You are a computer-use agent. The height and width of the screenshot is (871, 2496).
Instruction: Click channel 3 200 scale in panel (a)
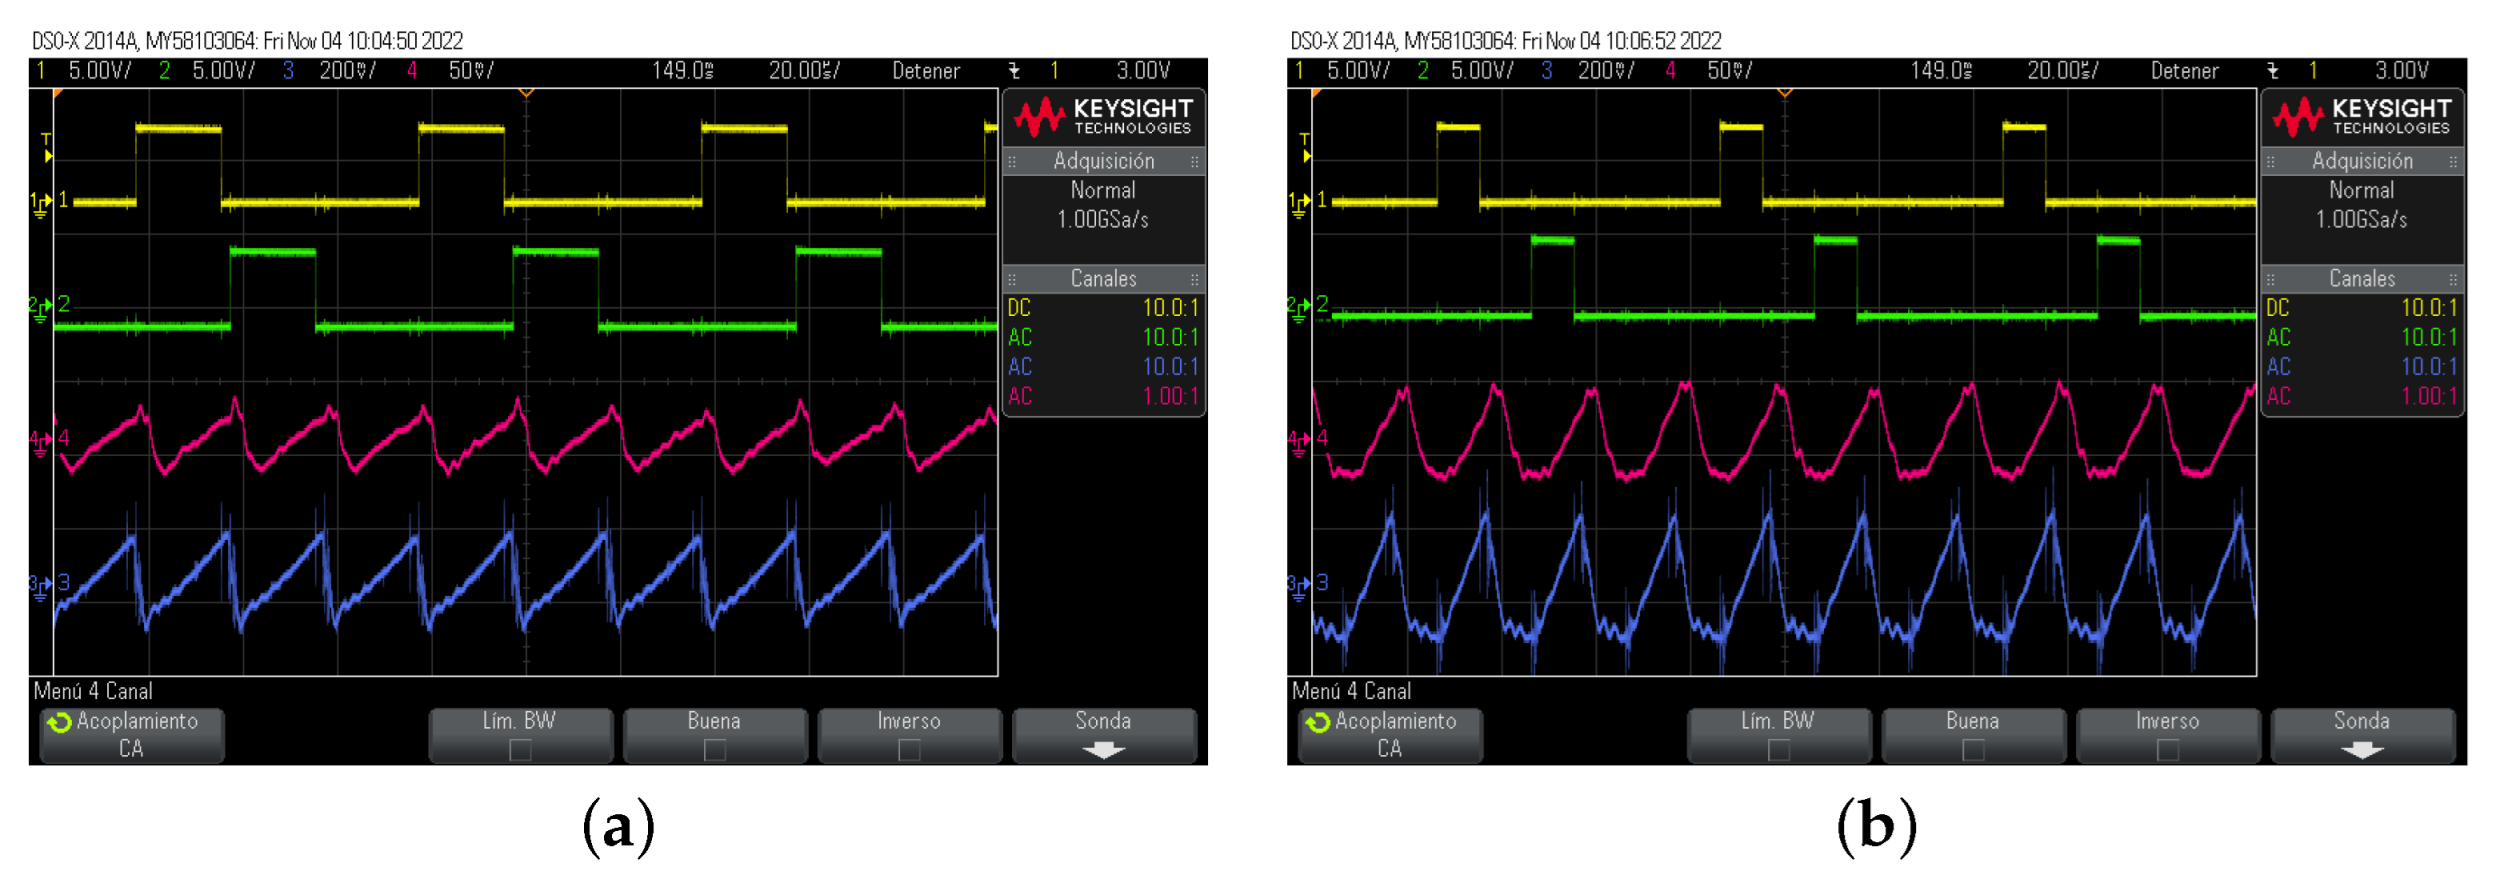coord(347,71)
